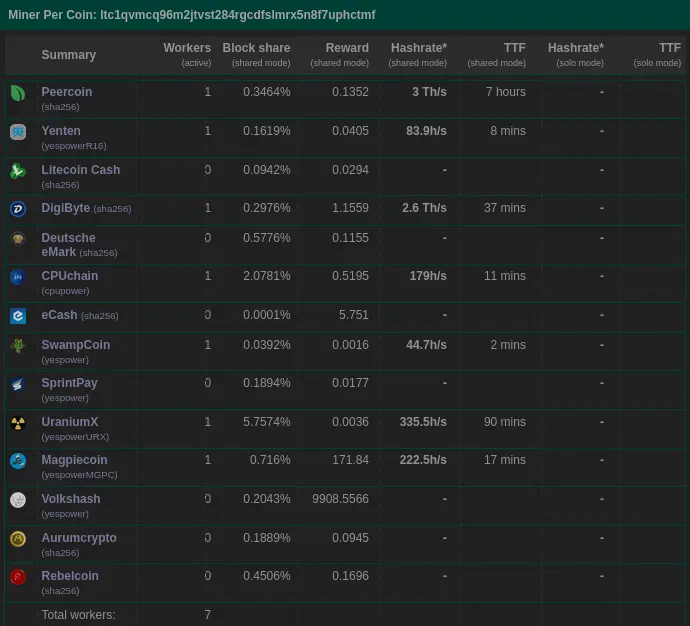Select DigiByte TTF value 37 mins

tap(505, 208)
